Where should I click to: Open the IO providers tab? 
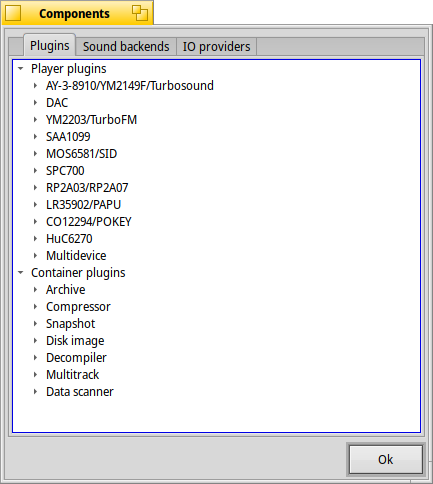(216, 47)
